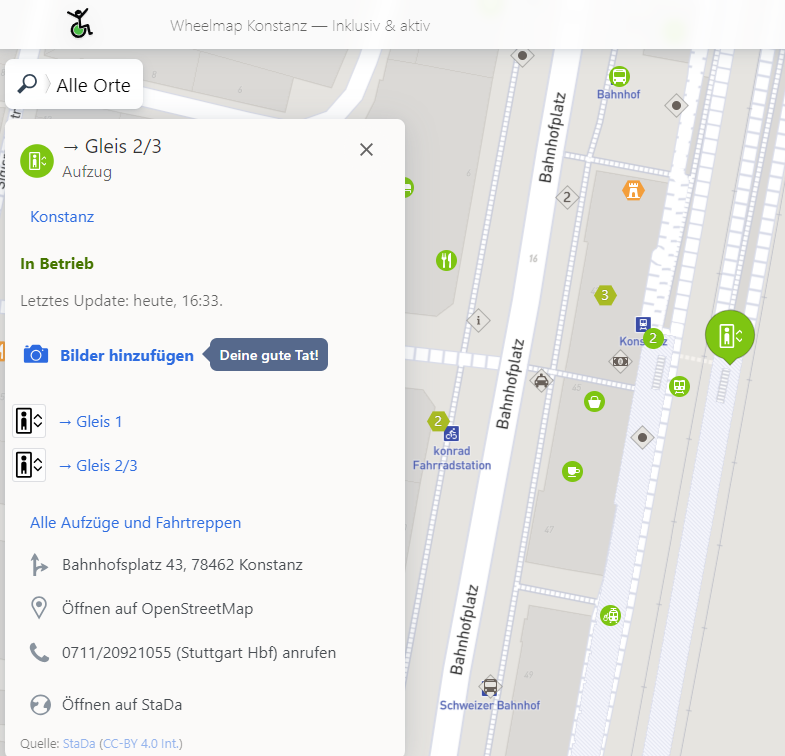The height and width of the screenshot is (756, 785).
Task: Click the café cup marker on map
Action: click(572, 470)
